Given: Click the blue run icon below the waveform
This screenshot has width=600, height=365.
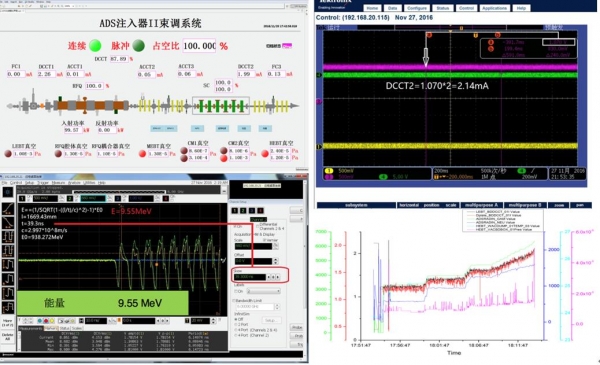Looking at the screenshot, I should click(x=40, y=321).
